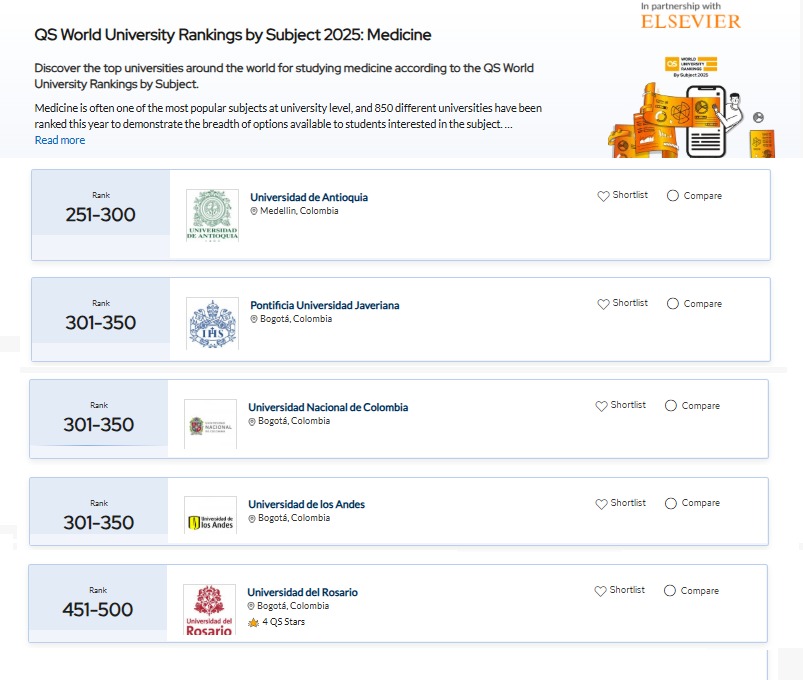Screen dimensions: 803x680
Task: Shortlist Universidad de Antioquia with heart icon
Action: (x=603, y=196)
